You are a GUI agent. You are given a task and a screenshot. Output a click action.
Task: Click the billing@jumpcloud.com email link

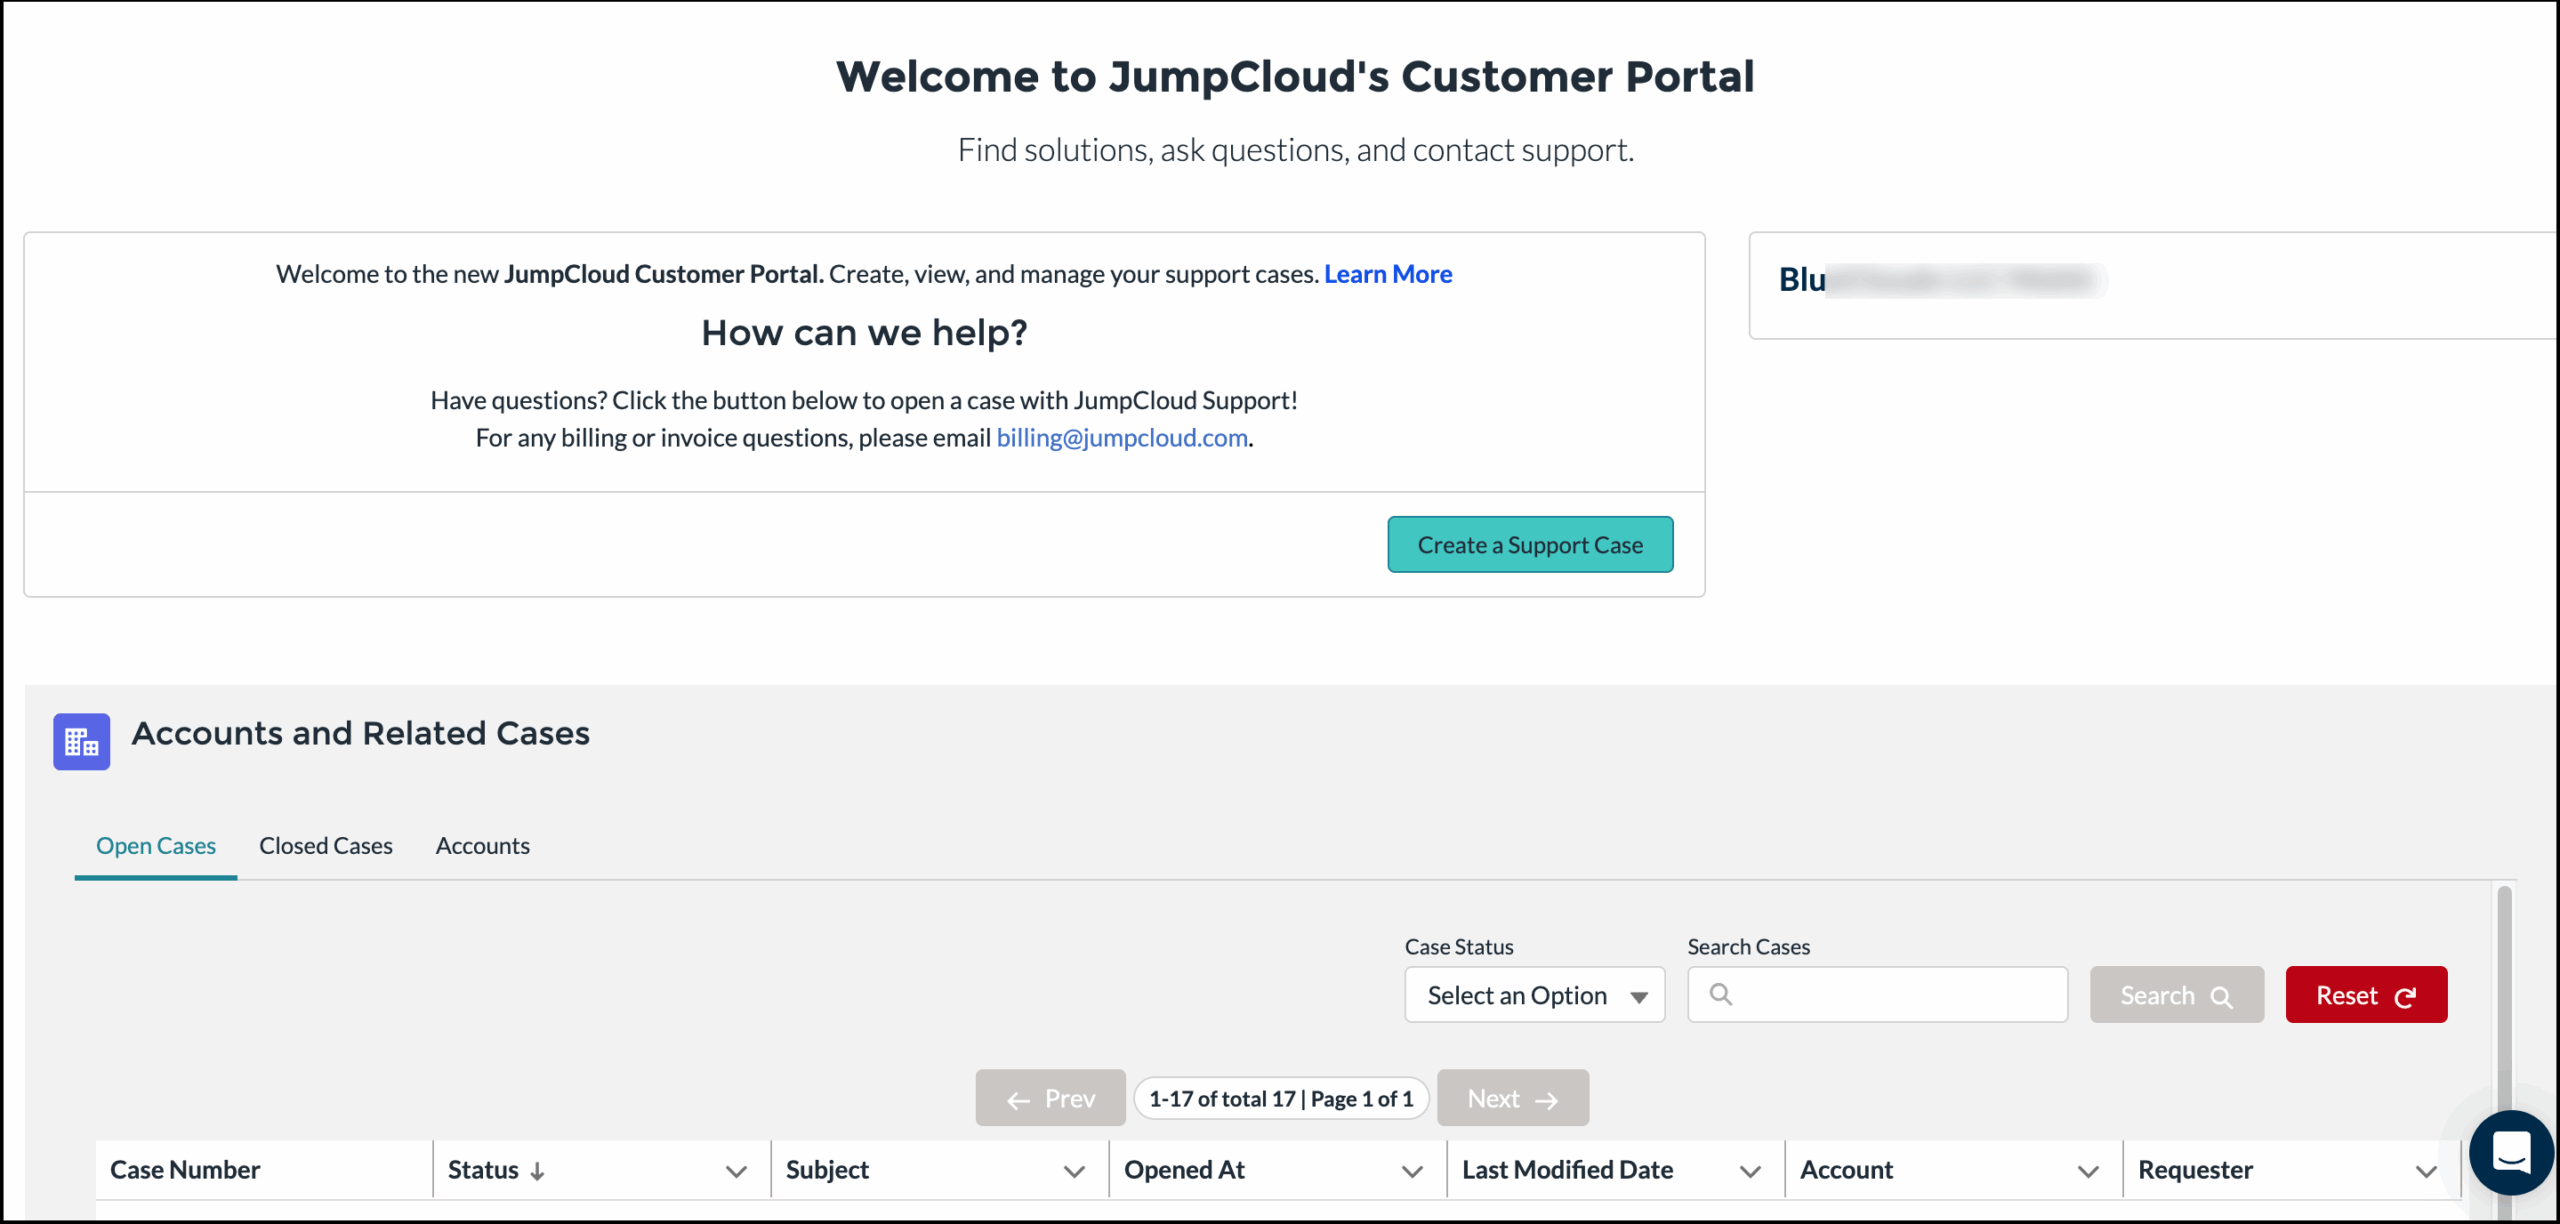click(1121, 437)
